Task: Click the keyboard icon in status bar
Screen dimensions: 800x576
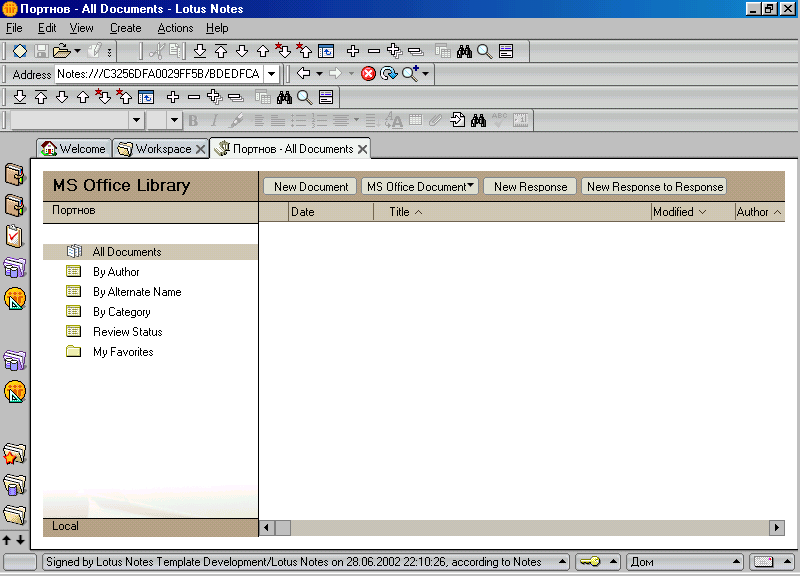Action: point(763,562)
